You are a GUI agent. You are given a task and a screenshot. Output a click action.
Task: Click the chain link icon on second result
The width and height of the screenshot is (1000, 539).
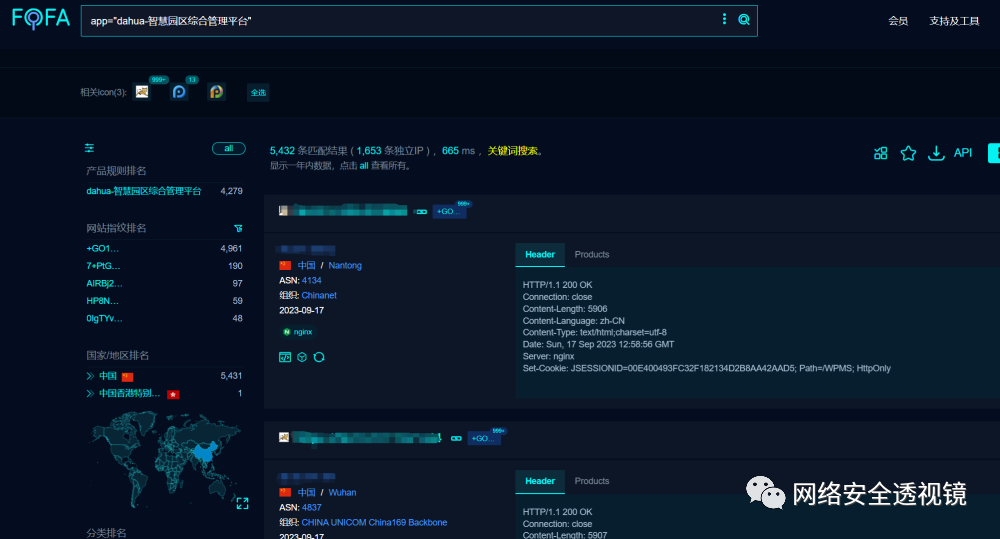pos(456,438)
